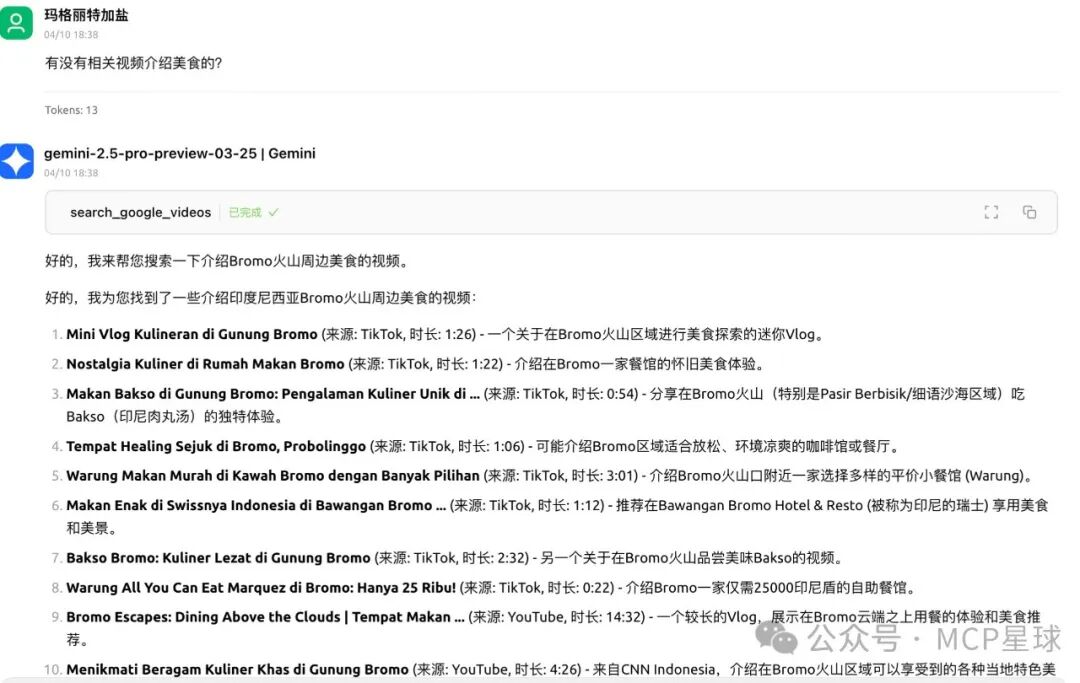Click the Tokens: 13 counter

tap(71, 110)
